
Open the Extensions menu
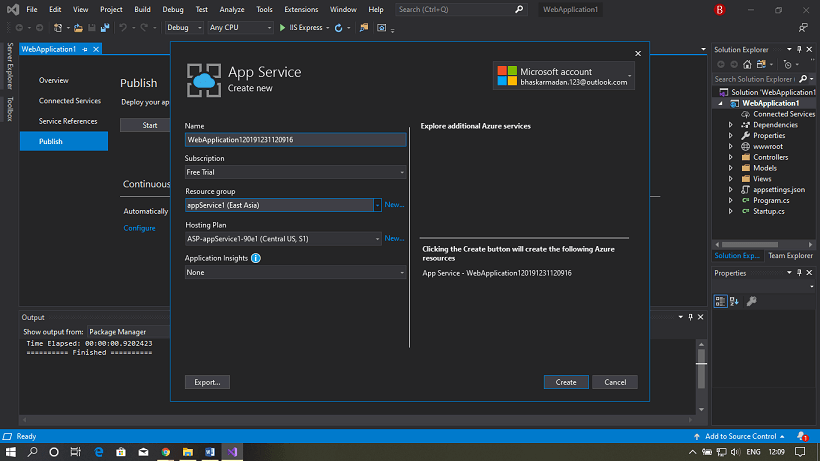301,9
